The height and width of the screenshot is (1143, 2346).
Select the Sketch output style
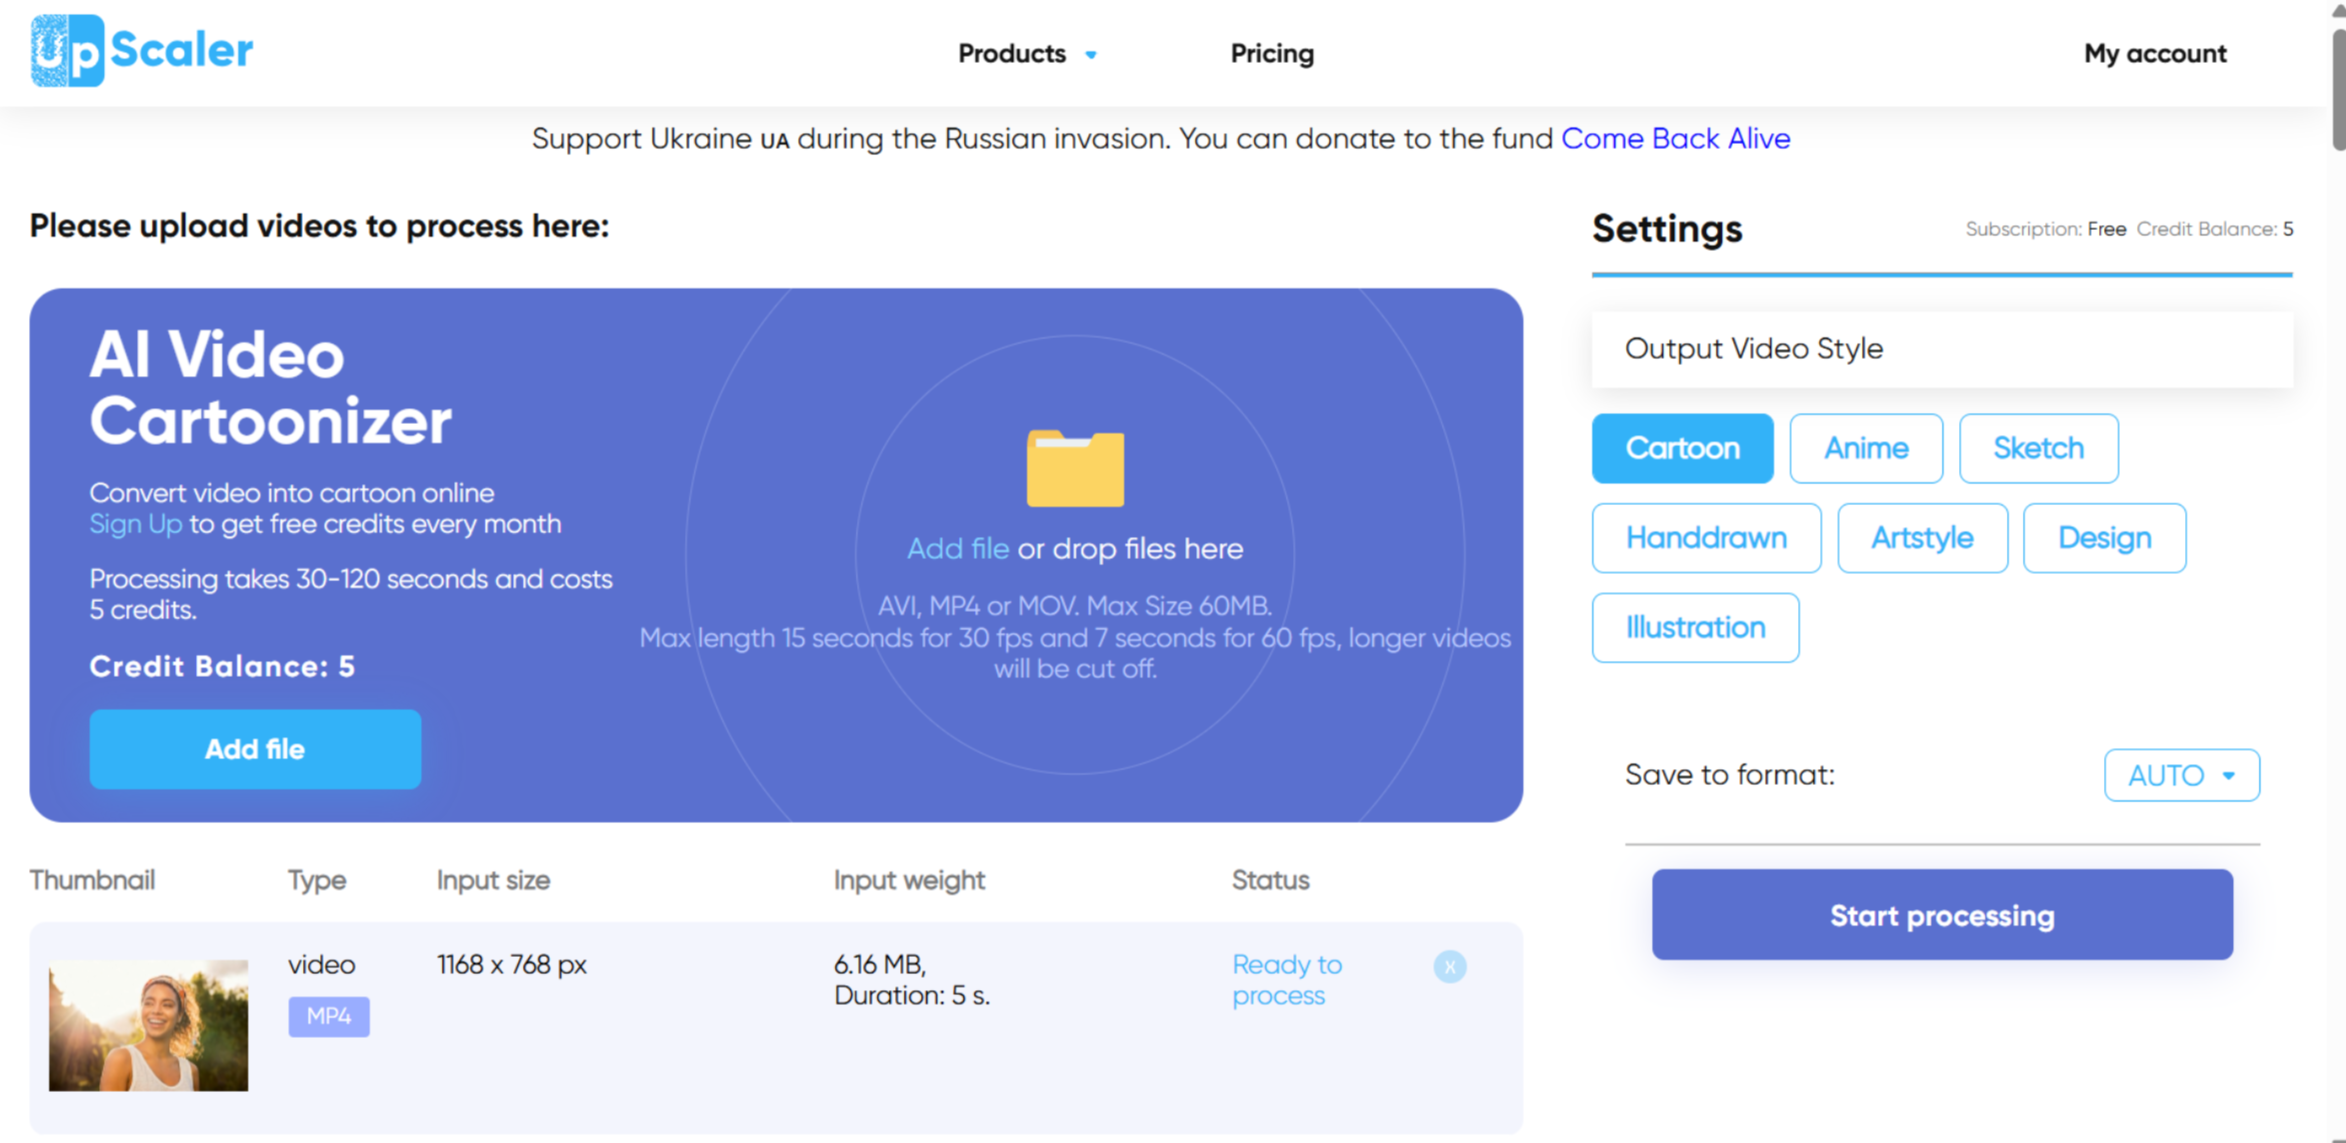point(2038,448)
